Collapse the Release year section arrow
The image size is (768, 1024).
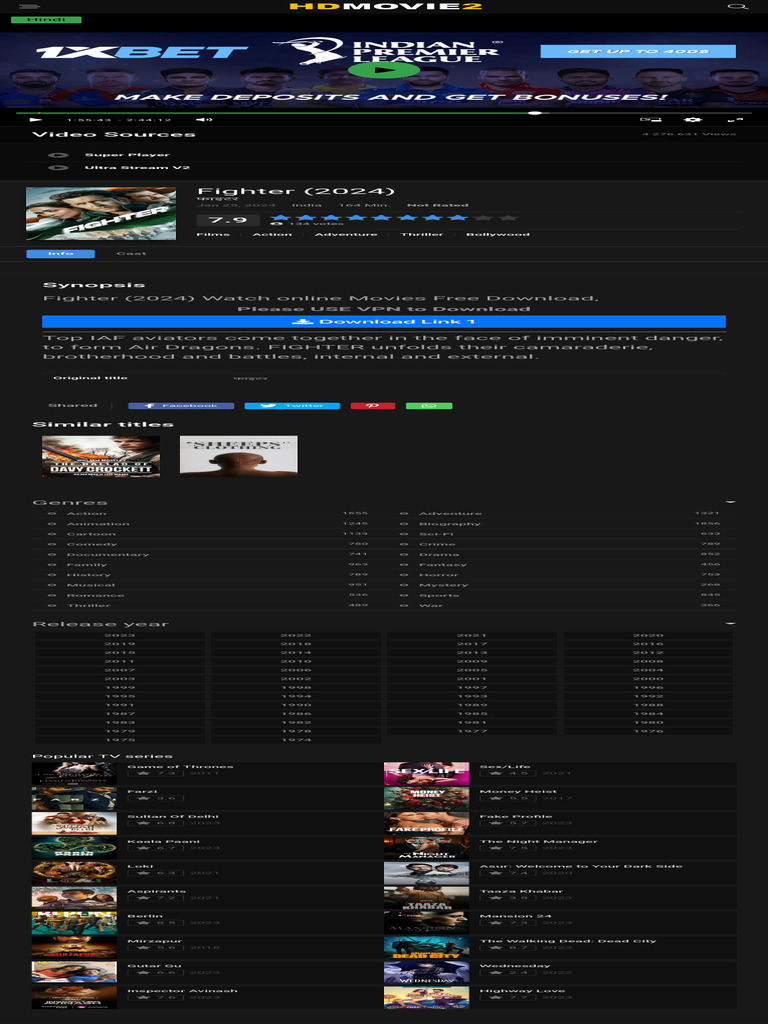pyautogui.click(x=730, y=623)
